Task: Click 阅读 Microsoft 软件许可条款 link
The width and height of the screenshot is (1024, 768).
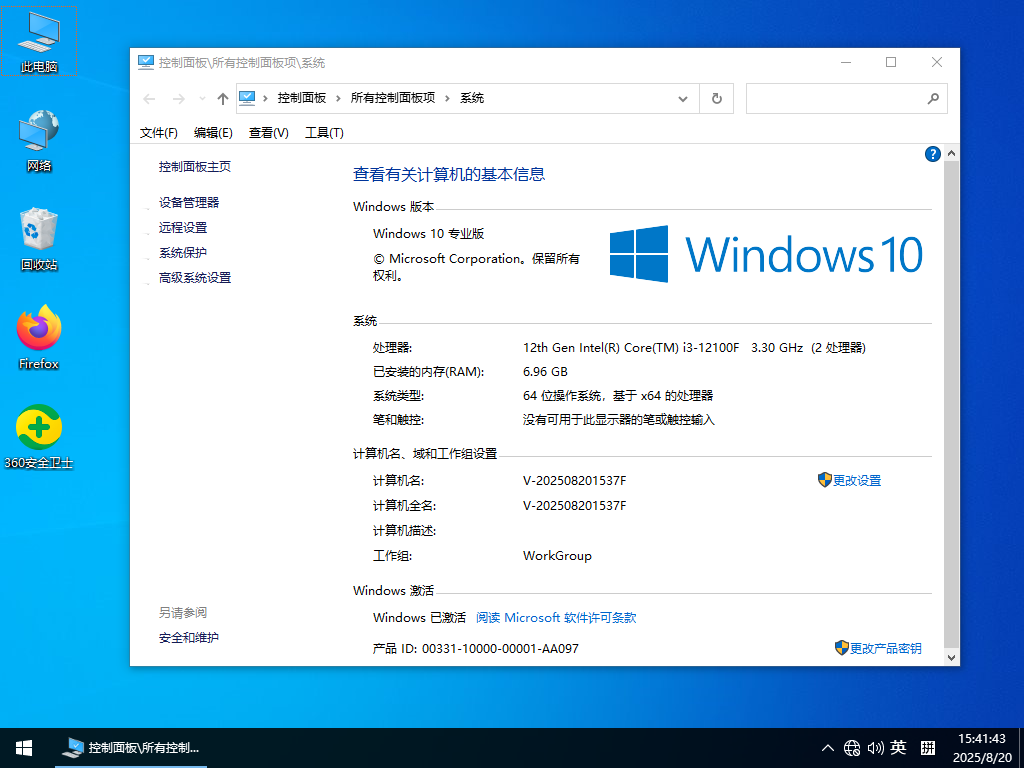Action: click(x=554, y=617)
